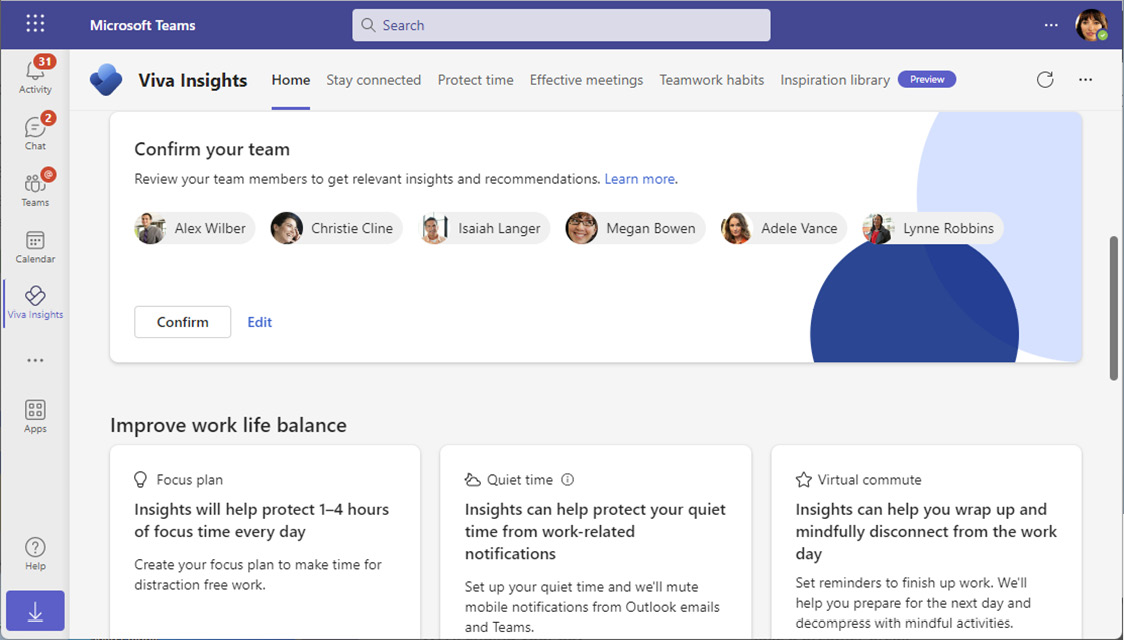Select Viva Insights in the sidebar
Image resolution: width=1124 pixels, height=640 pixels.
35,302
